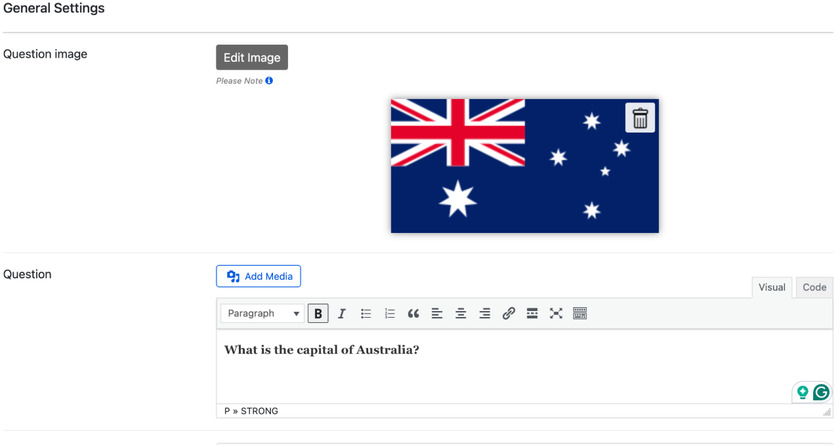Delete the flag image with trash icon

coord(640,118)
